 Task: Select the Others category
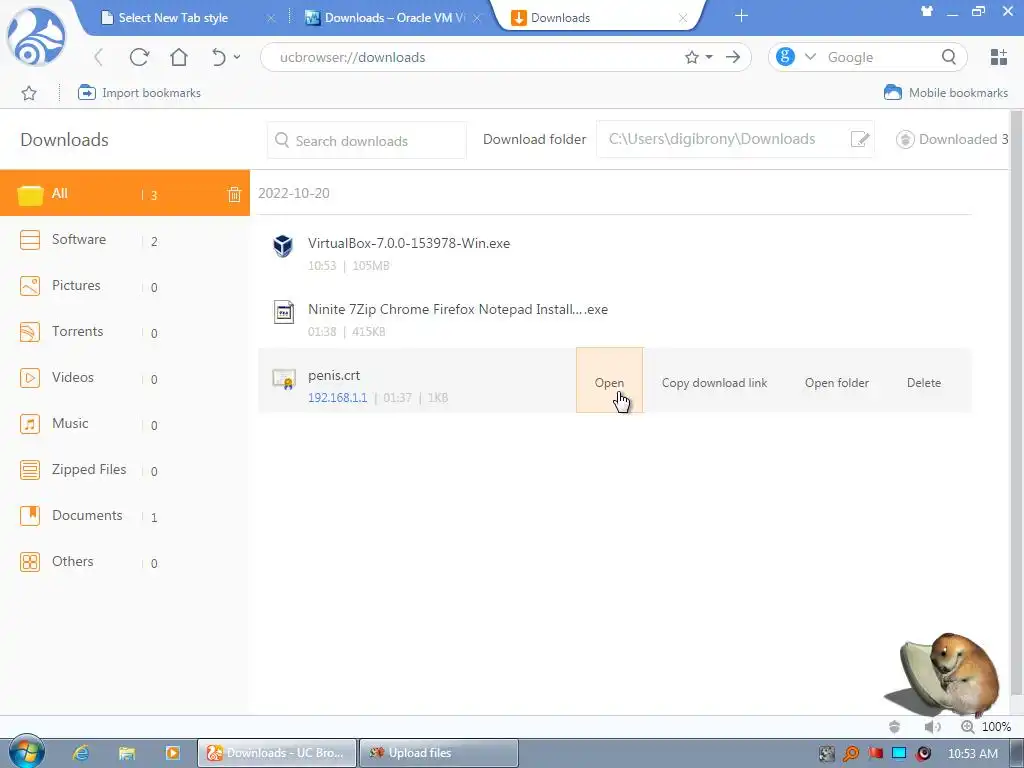(x=125, y=562)
